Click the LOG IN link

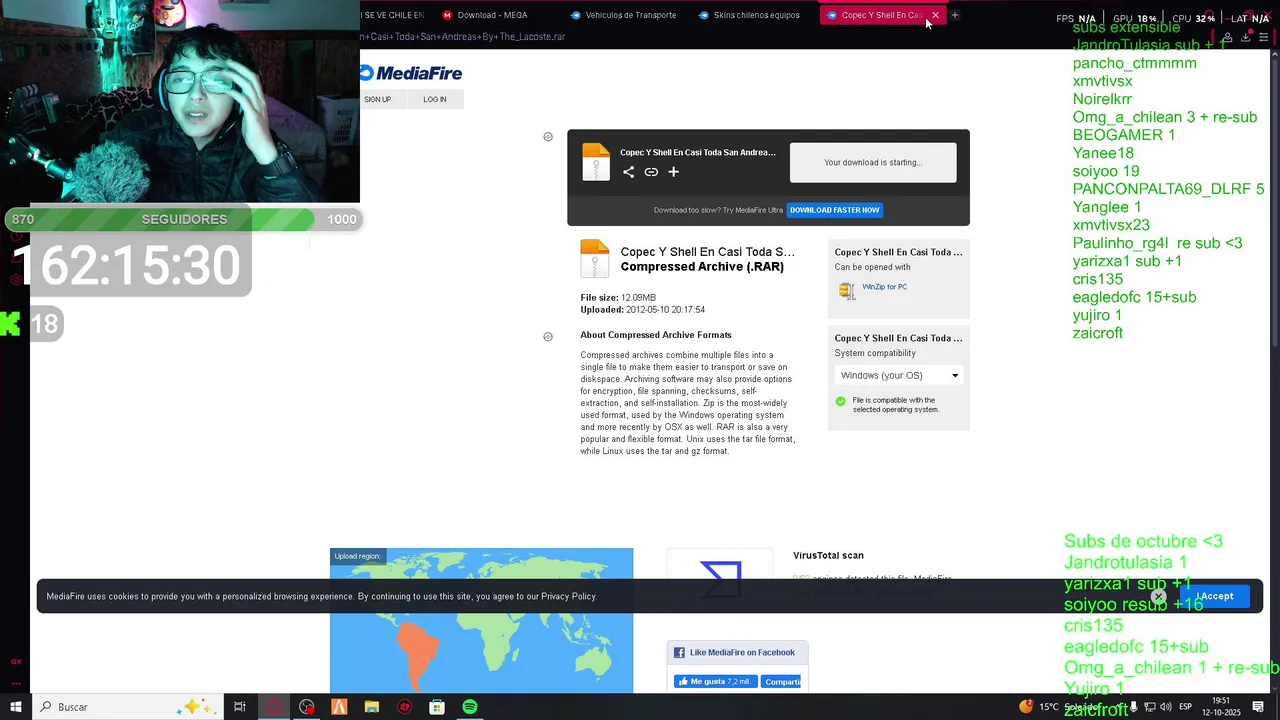pyautogui.click(x=435, y=99)
